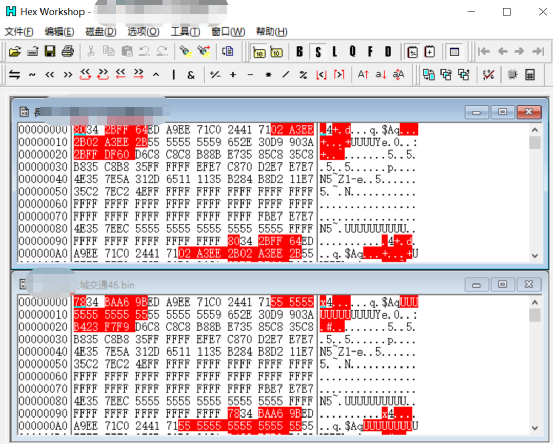Screen dimensions: 553x444
Task: Open the 文件(F) menu
Action: (x=19, y=32)
